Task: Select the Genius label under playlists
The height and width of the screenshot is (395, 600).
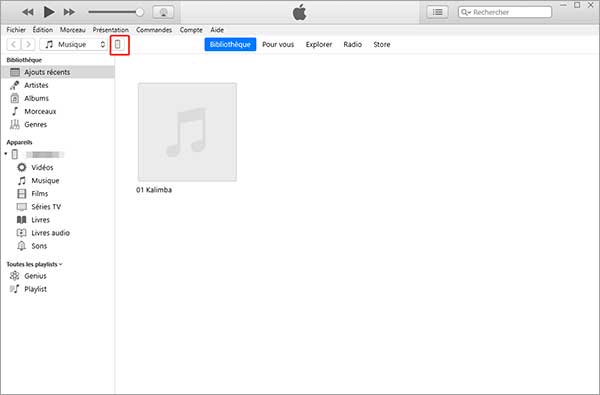Action: [35, 276]
